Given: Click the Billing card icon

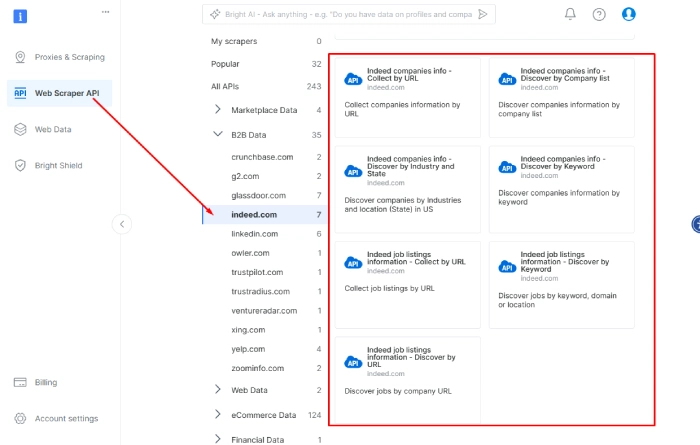Looking at the screenshot, I should 20,383.
